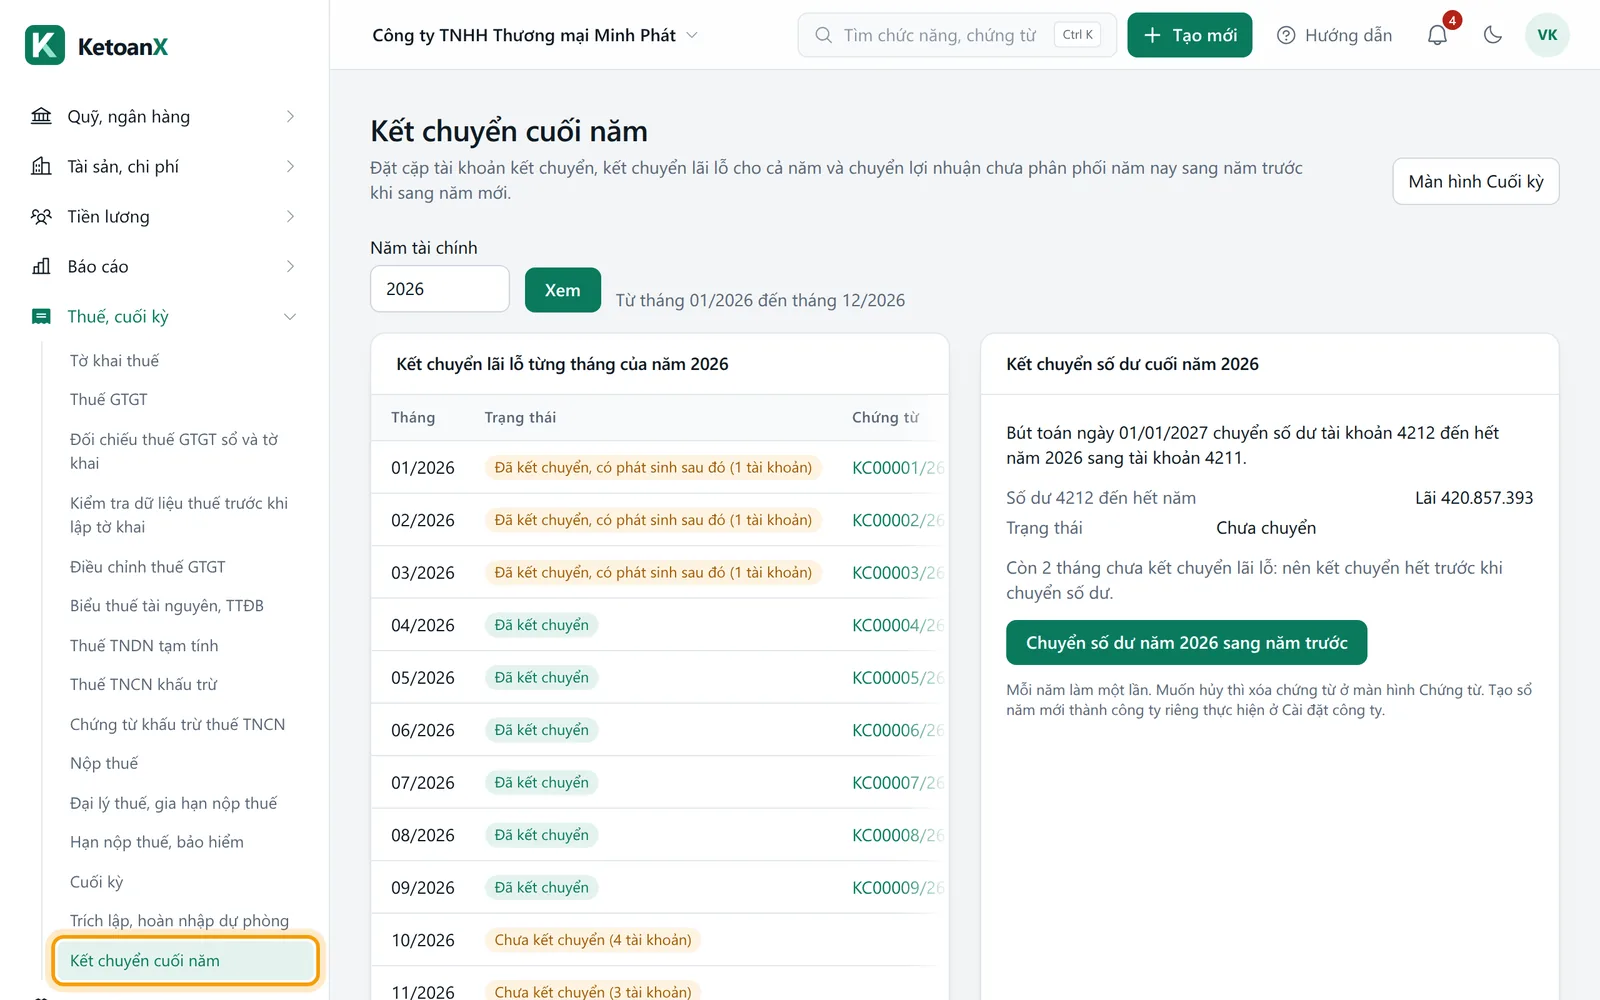Expand the Báo cáo menu chevron

pos(290,266)
